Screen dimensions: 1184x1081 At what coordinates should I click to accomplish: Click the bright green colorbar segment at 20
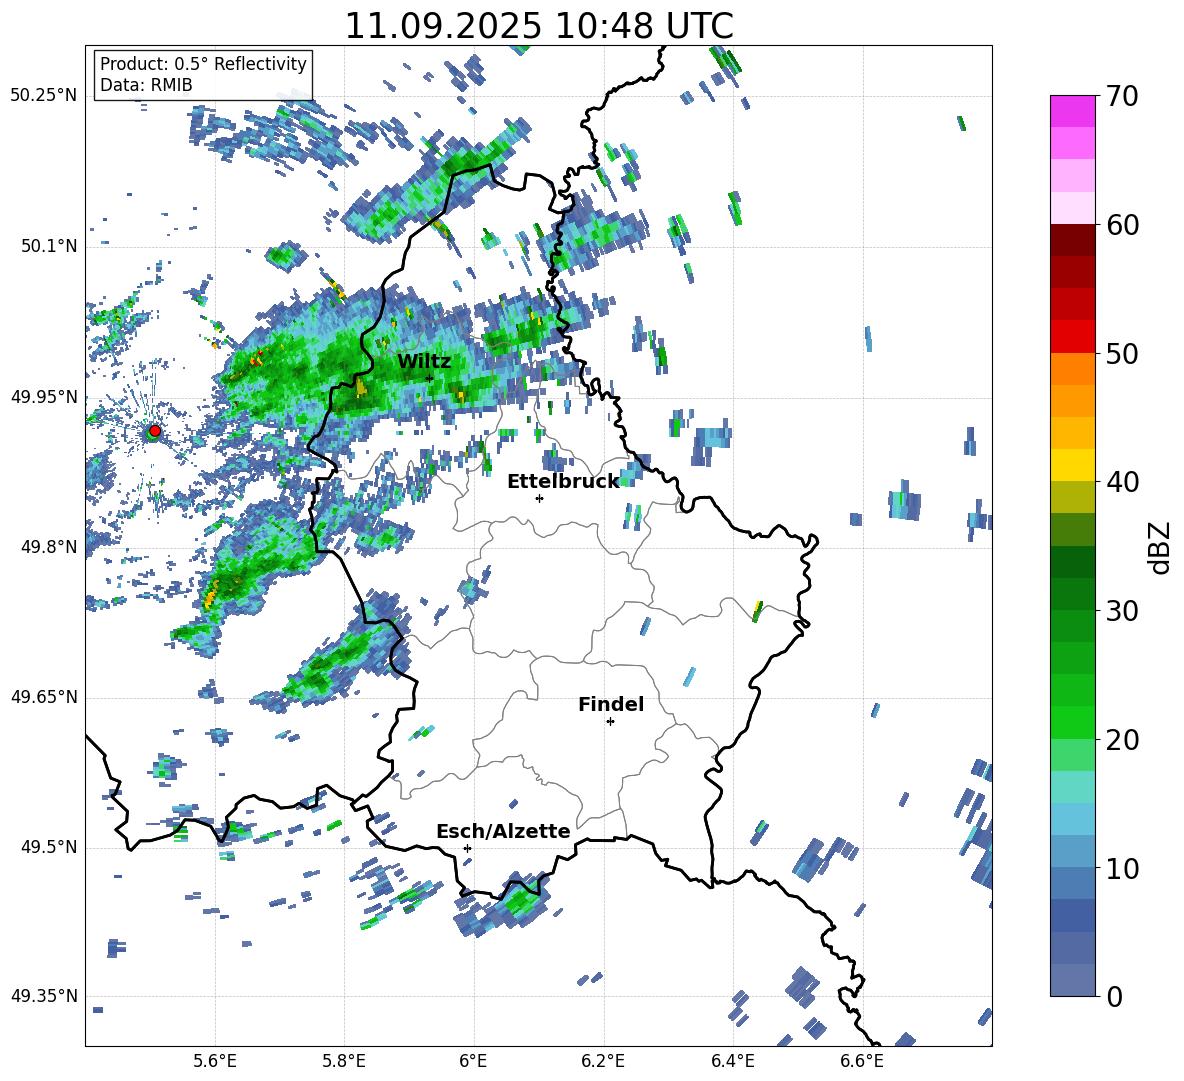[x=1073, y=723]
